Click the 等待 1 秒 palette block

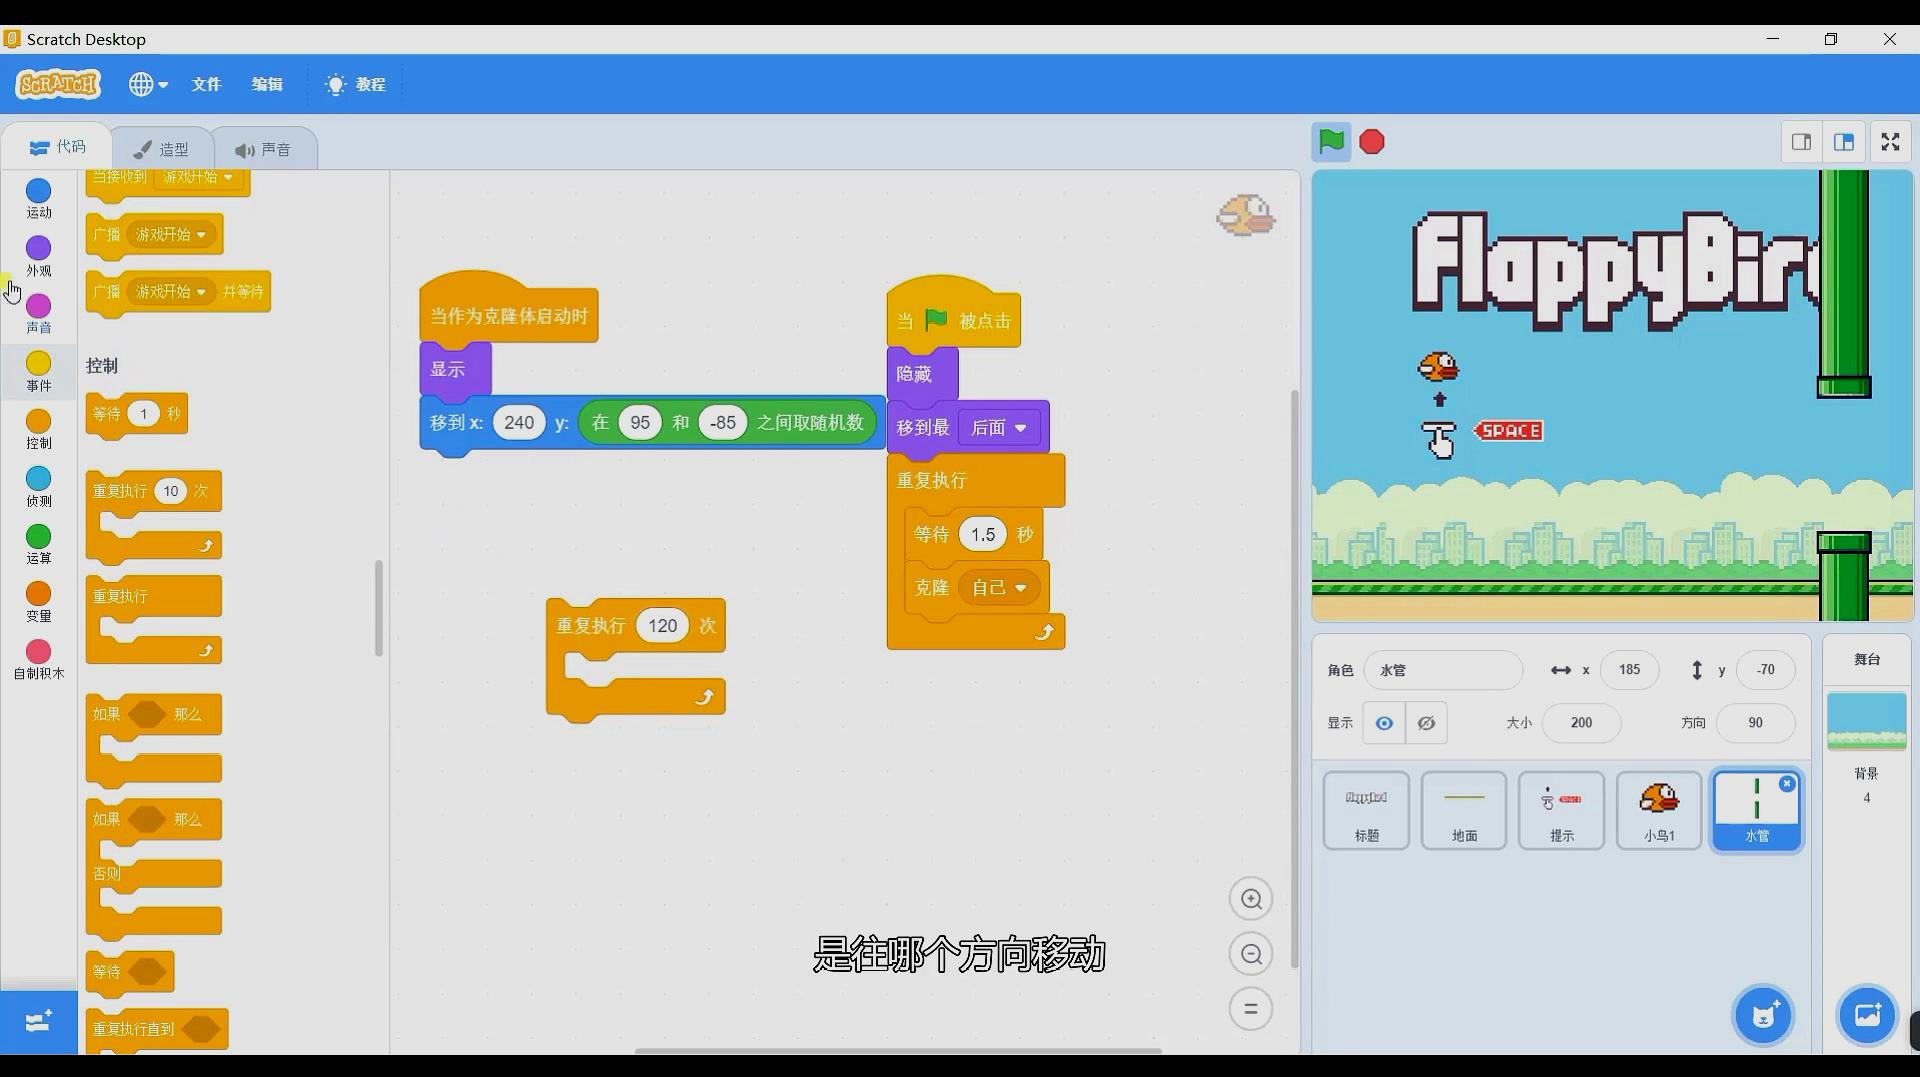click(x=137, y=414)
